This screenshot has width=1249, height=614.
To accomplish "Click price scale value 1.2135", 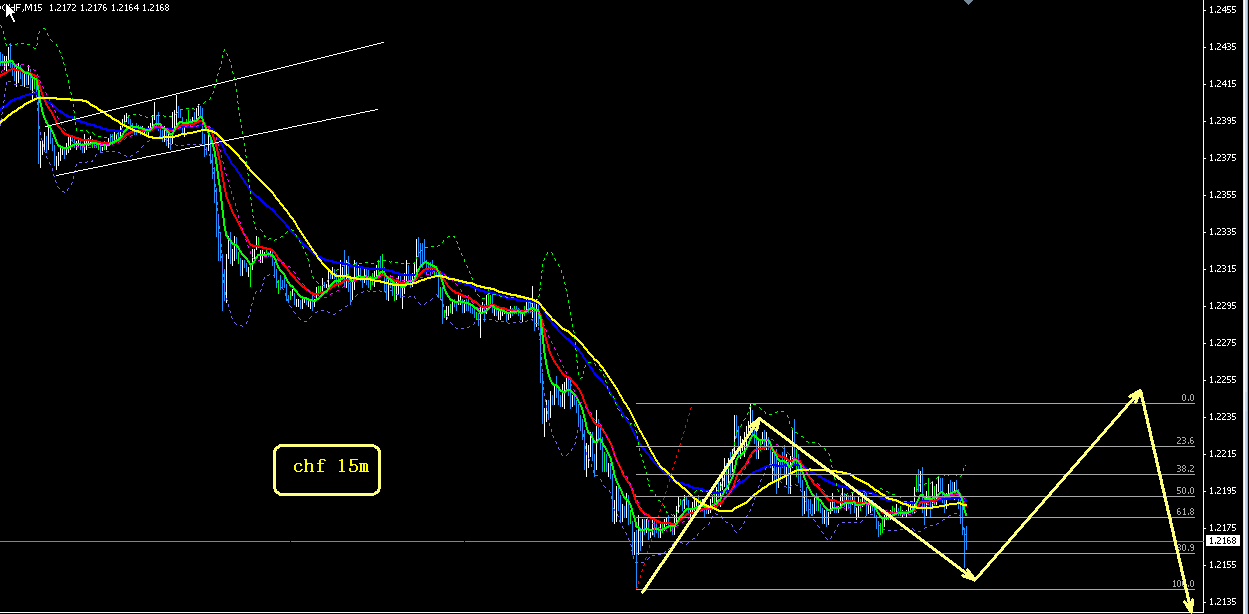I will tap(1222, 602).
